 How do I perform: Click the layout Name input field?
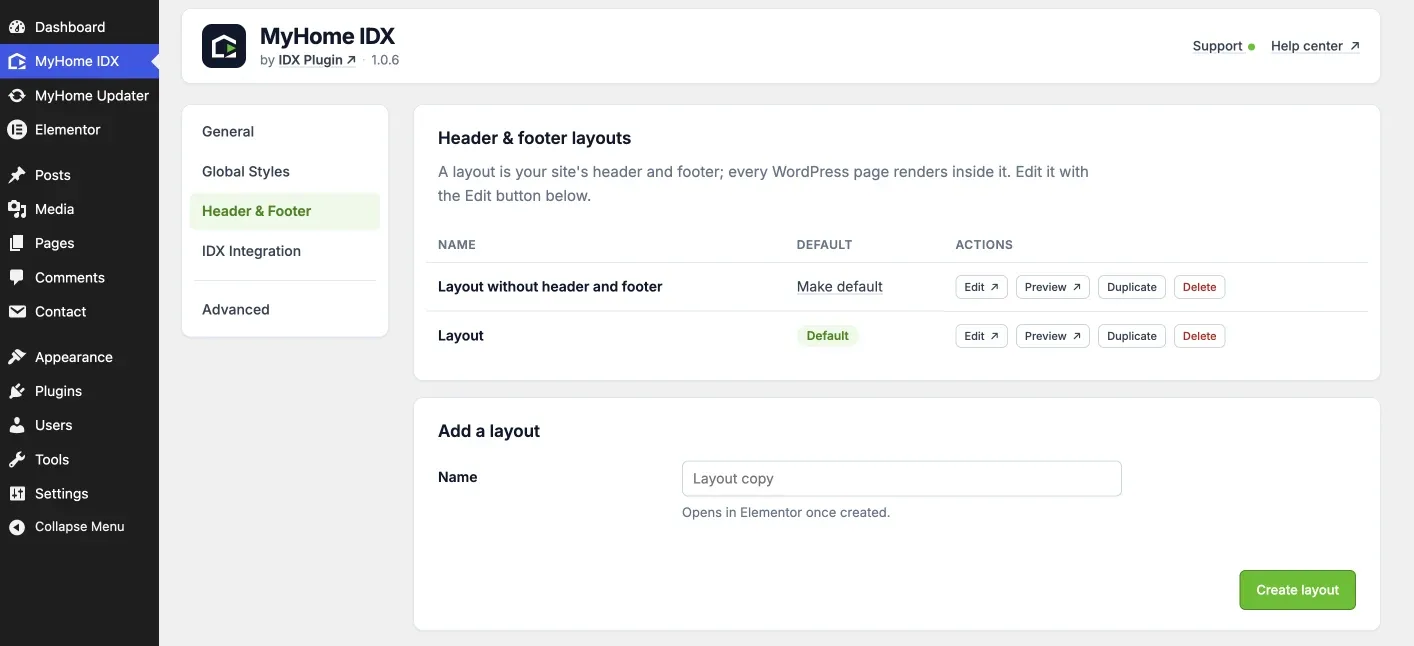tap(902, 478)
